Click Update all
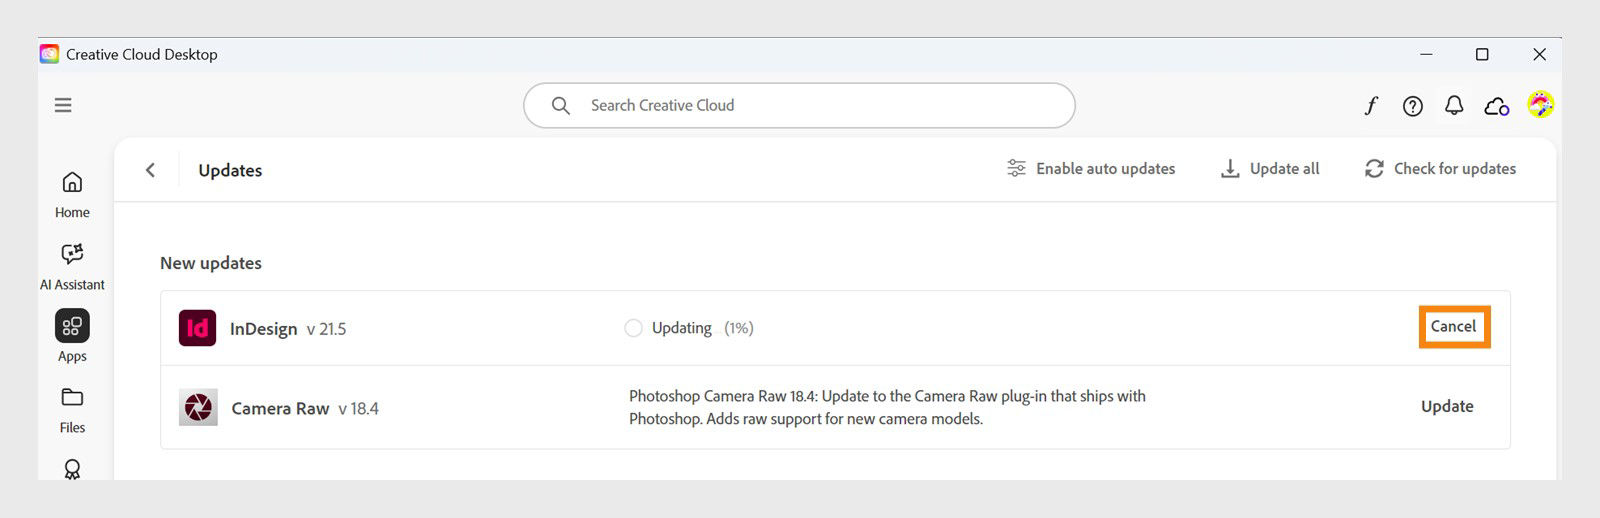This screenshot has height=518, width=1600. pyautogui.click(x=1270, y=169)
